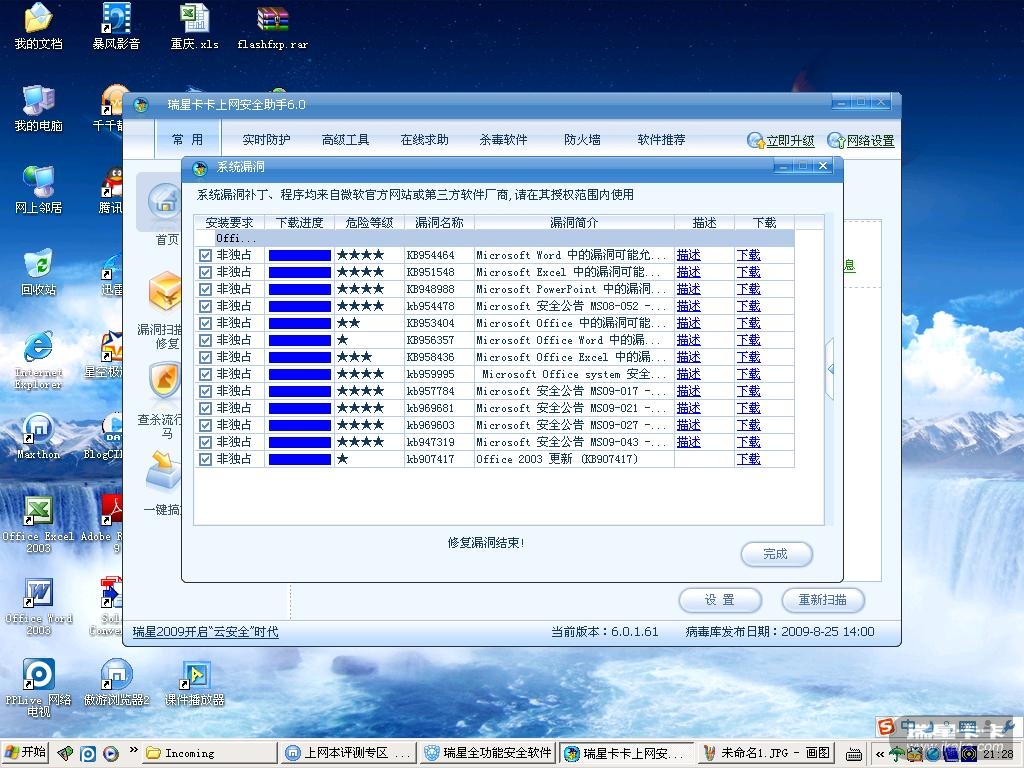Switch to 杀毒软件 tab

(503, 140)
